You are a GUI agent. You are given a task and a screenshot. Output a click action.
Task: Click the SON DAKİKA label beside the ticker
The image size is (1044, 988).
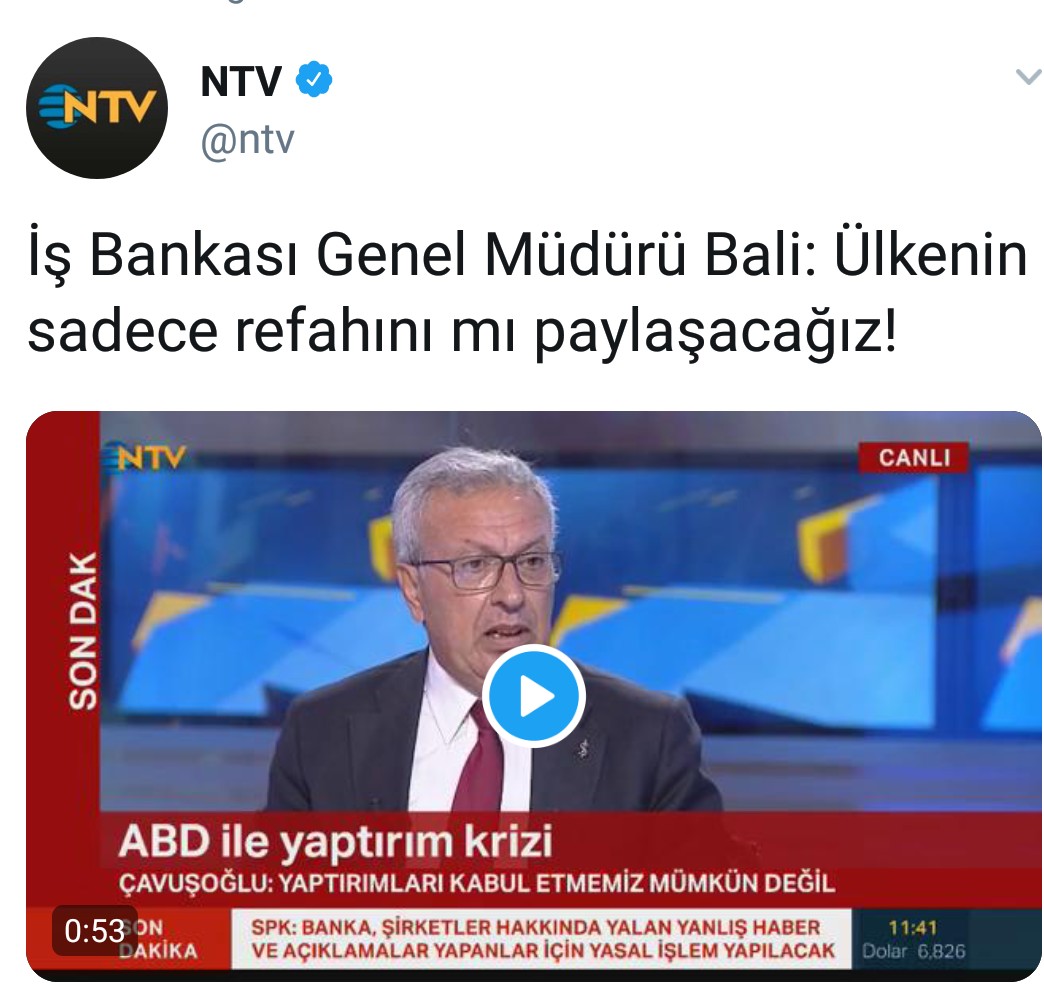(158, 939)
